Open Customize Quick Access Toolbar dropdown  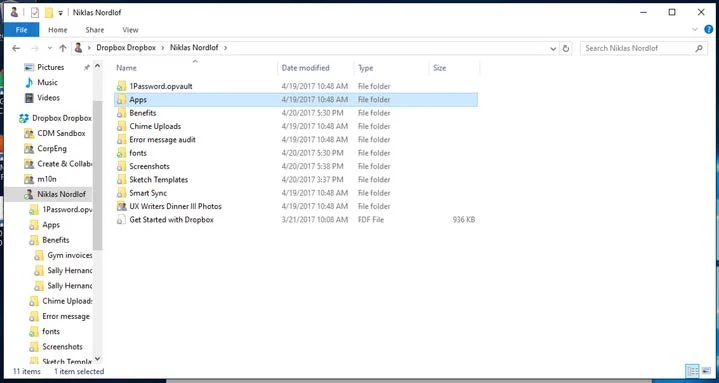point(61,13)
